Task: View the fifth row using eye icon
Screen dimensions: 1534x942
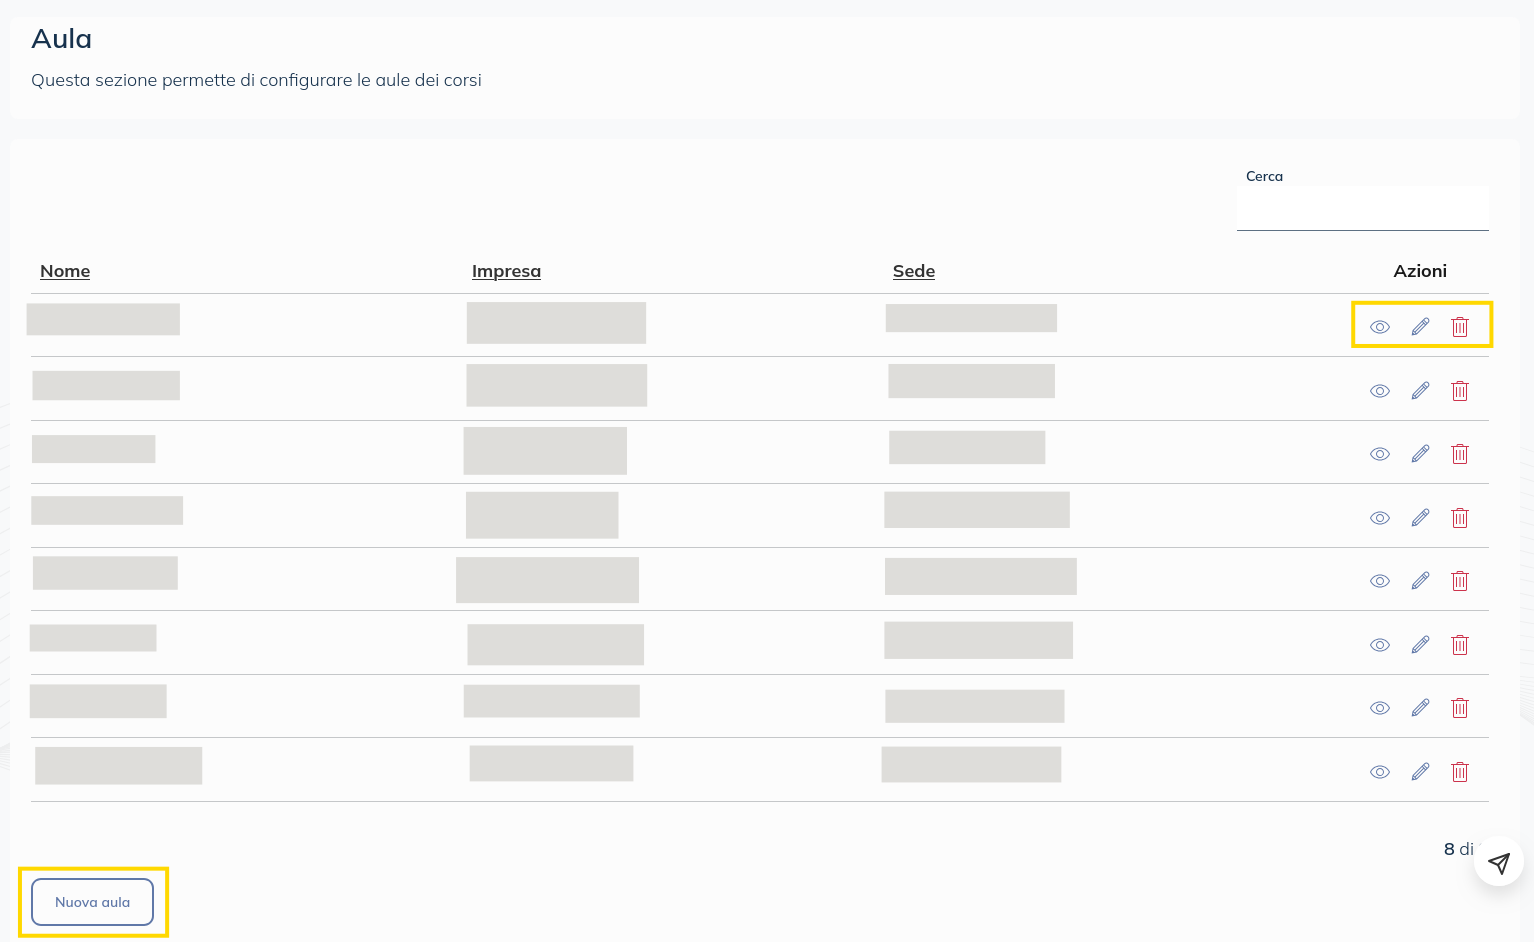Action: click(x=1380, y=581)
